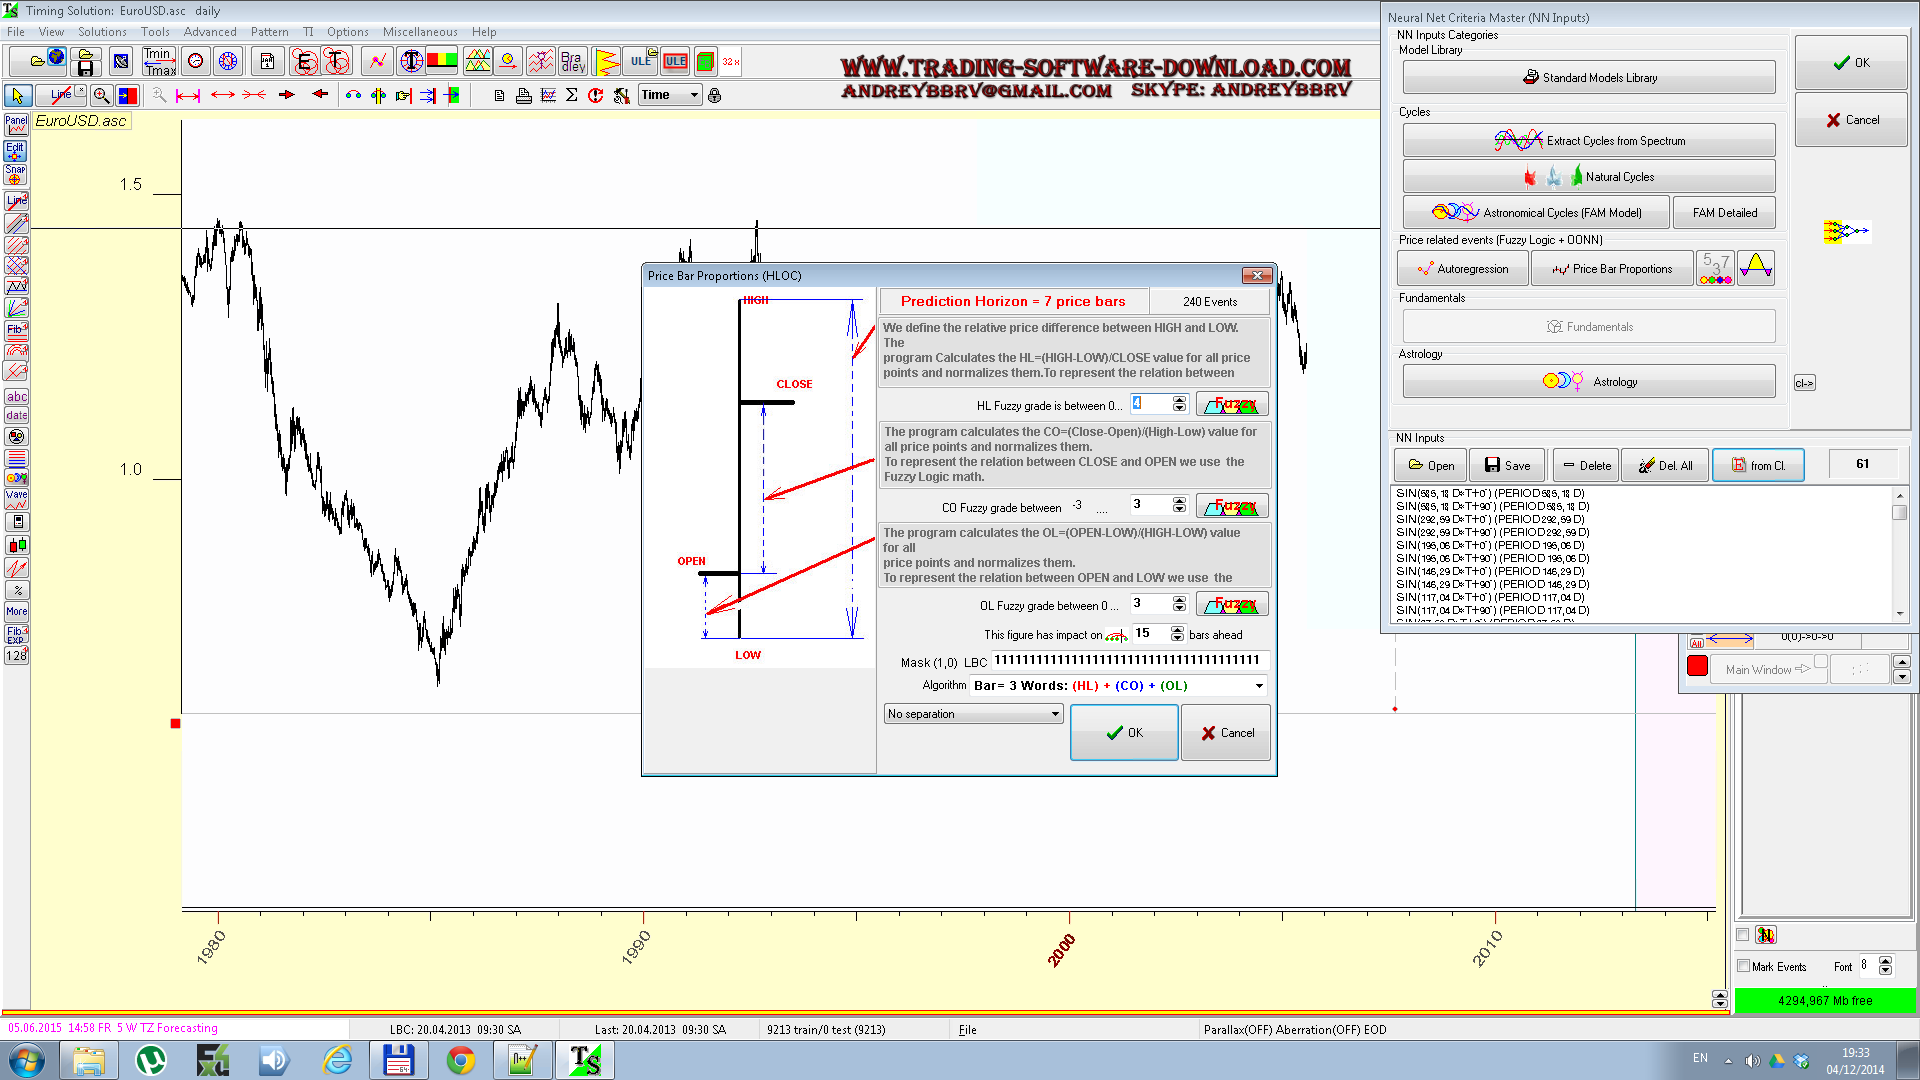Click the Extract Cycles from Spectrum button
This screenshot has height=1080, width=1920.
tap(1589, 141)
